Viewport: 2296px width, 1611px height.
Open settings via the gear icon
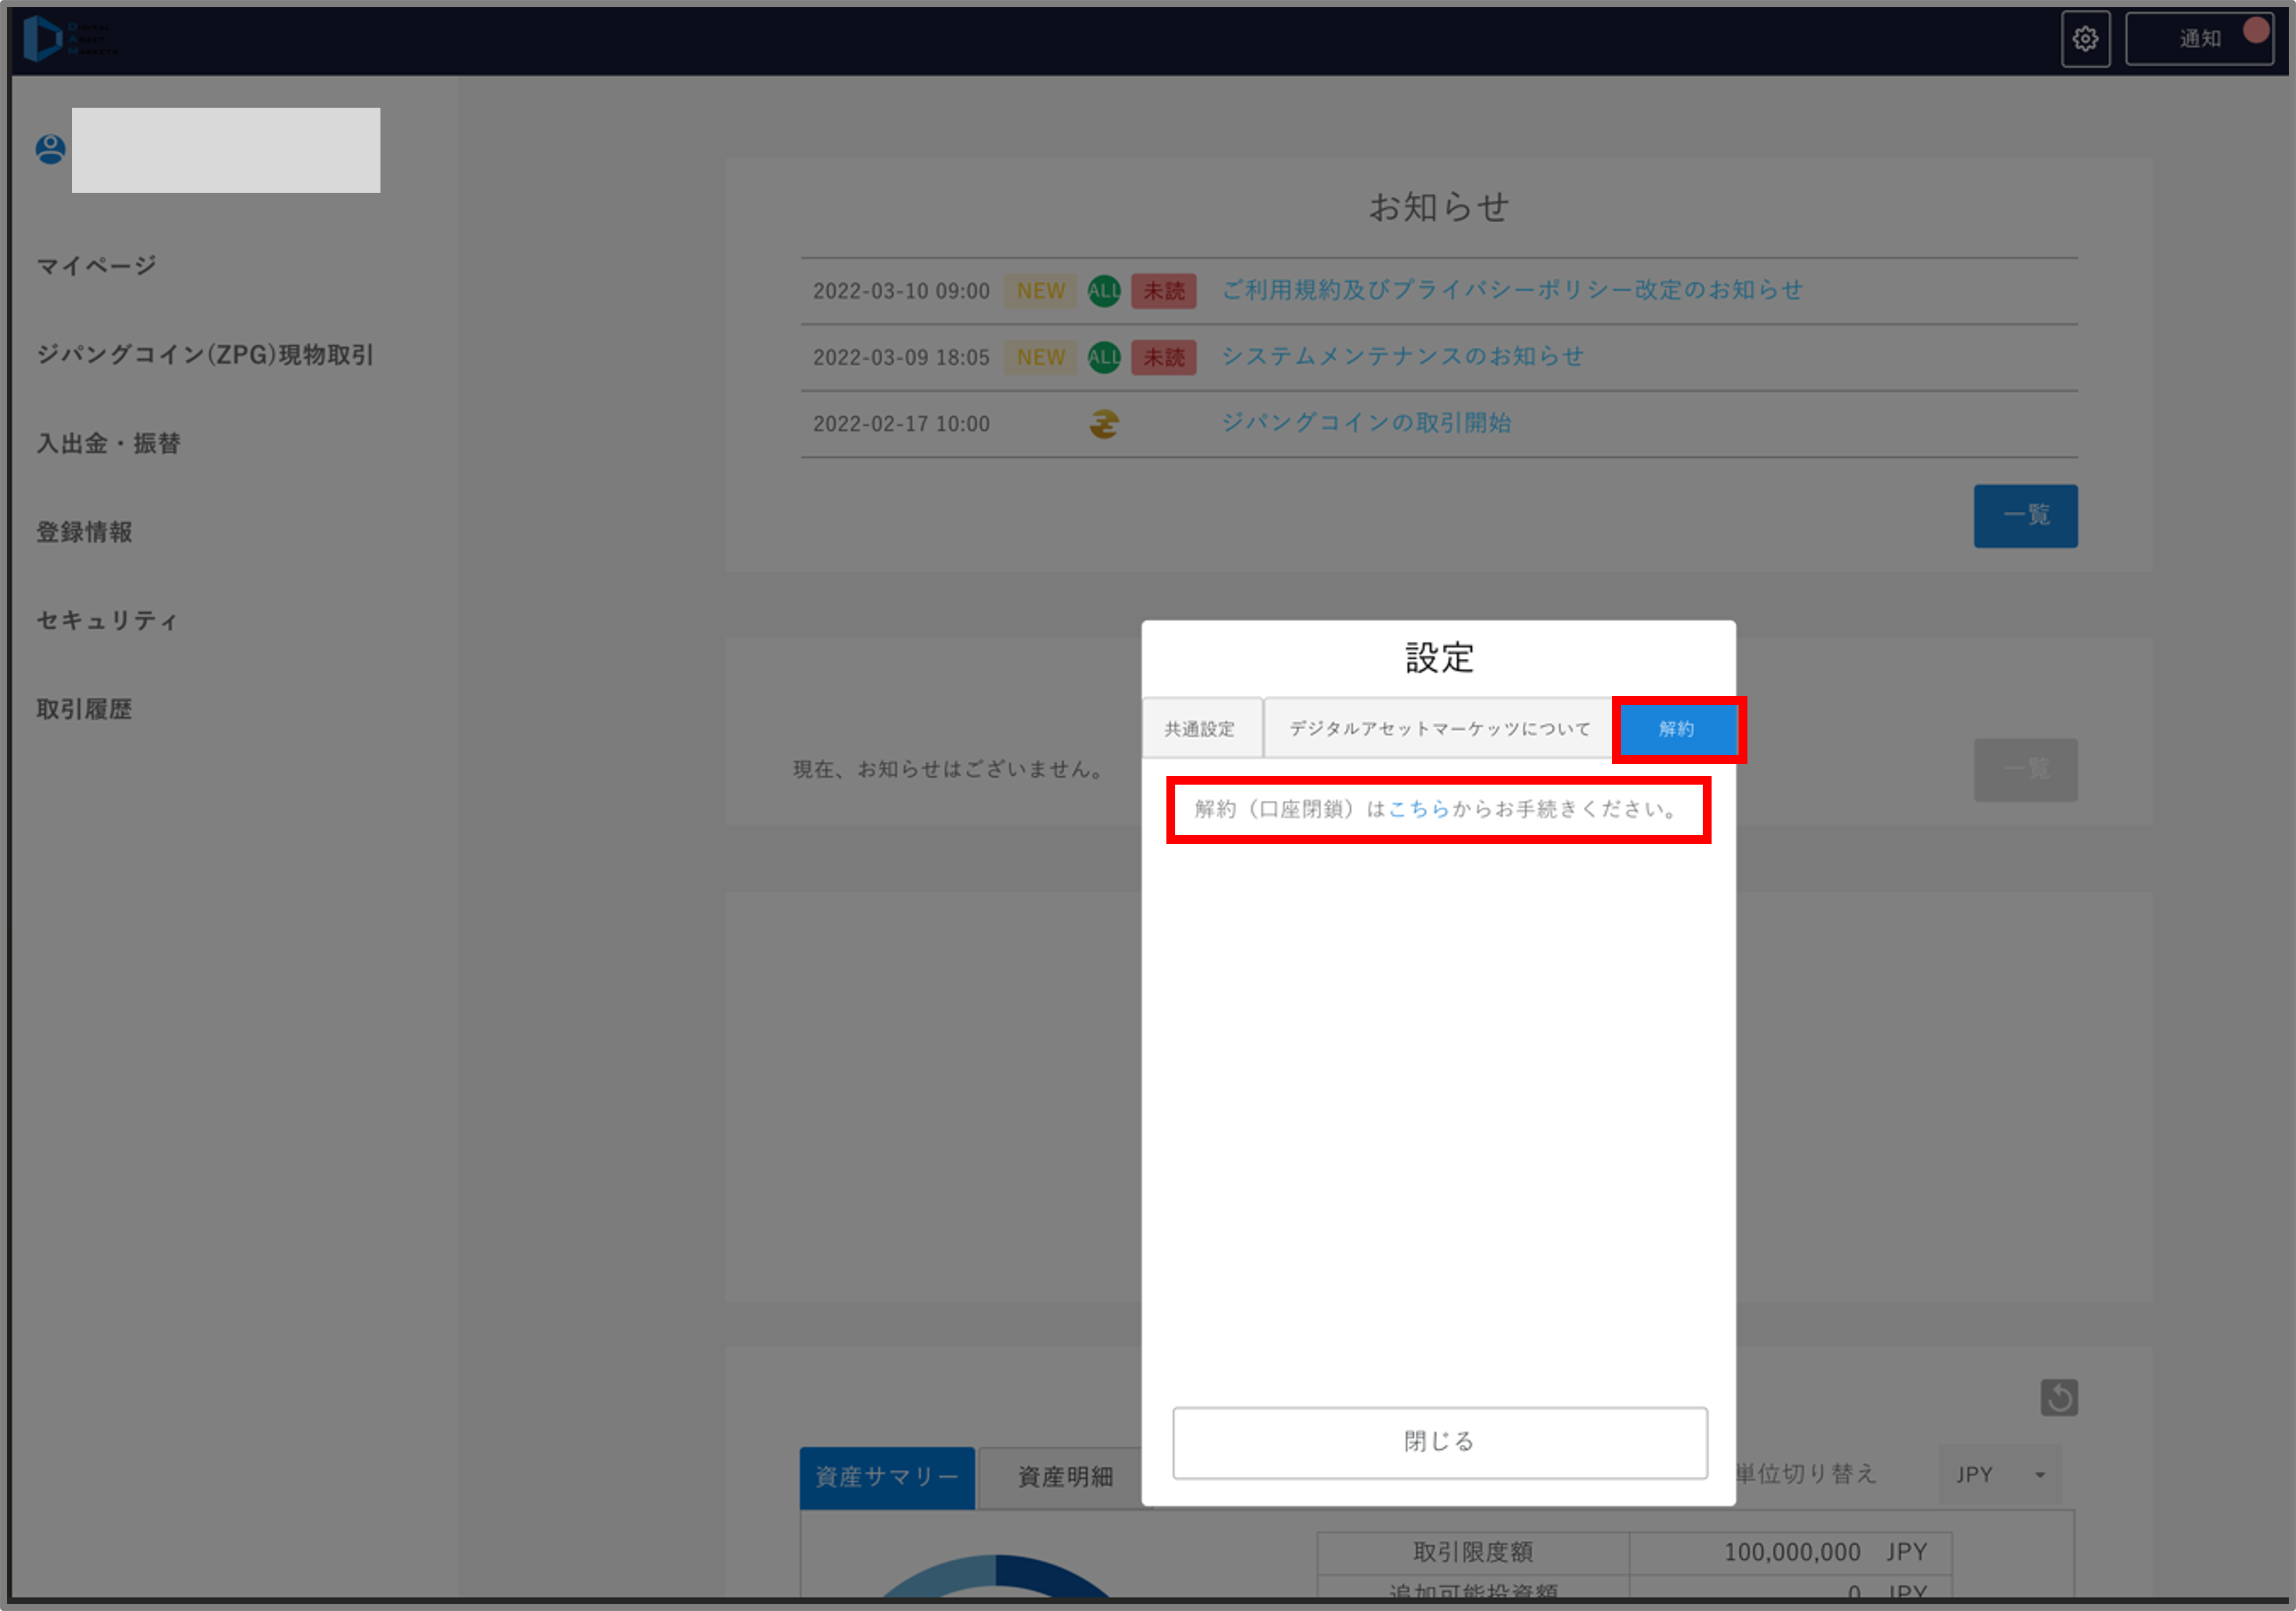2085,39
